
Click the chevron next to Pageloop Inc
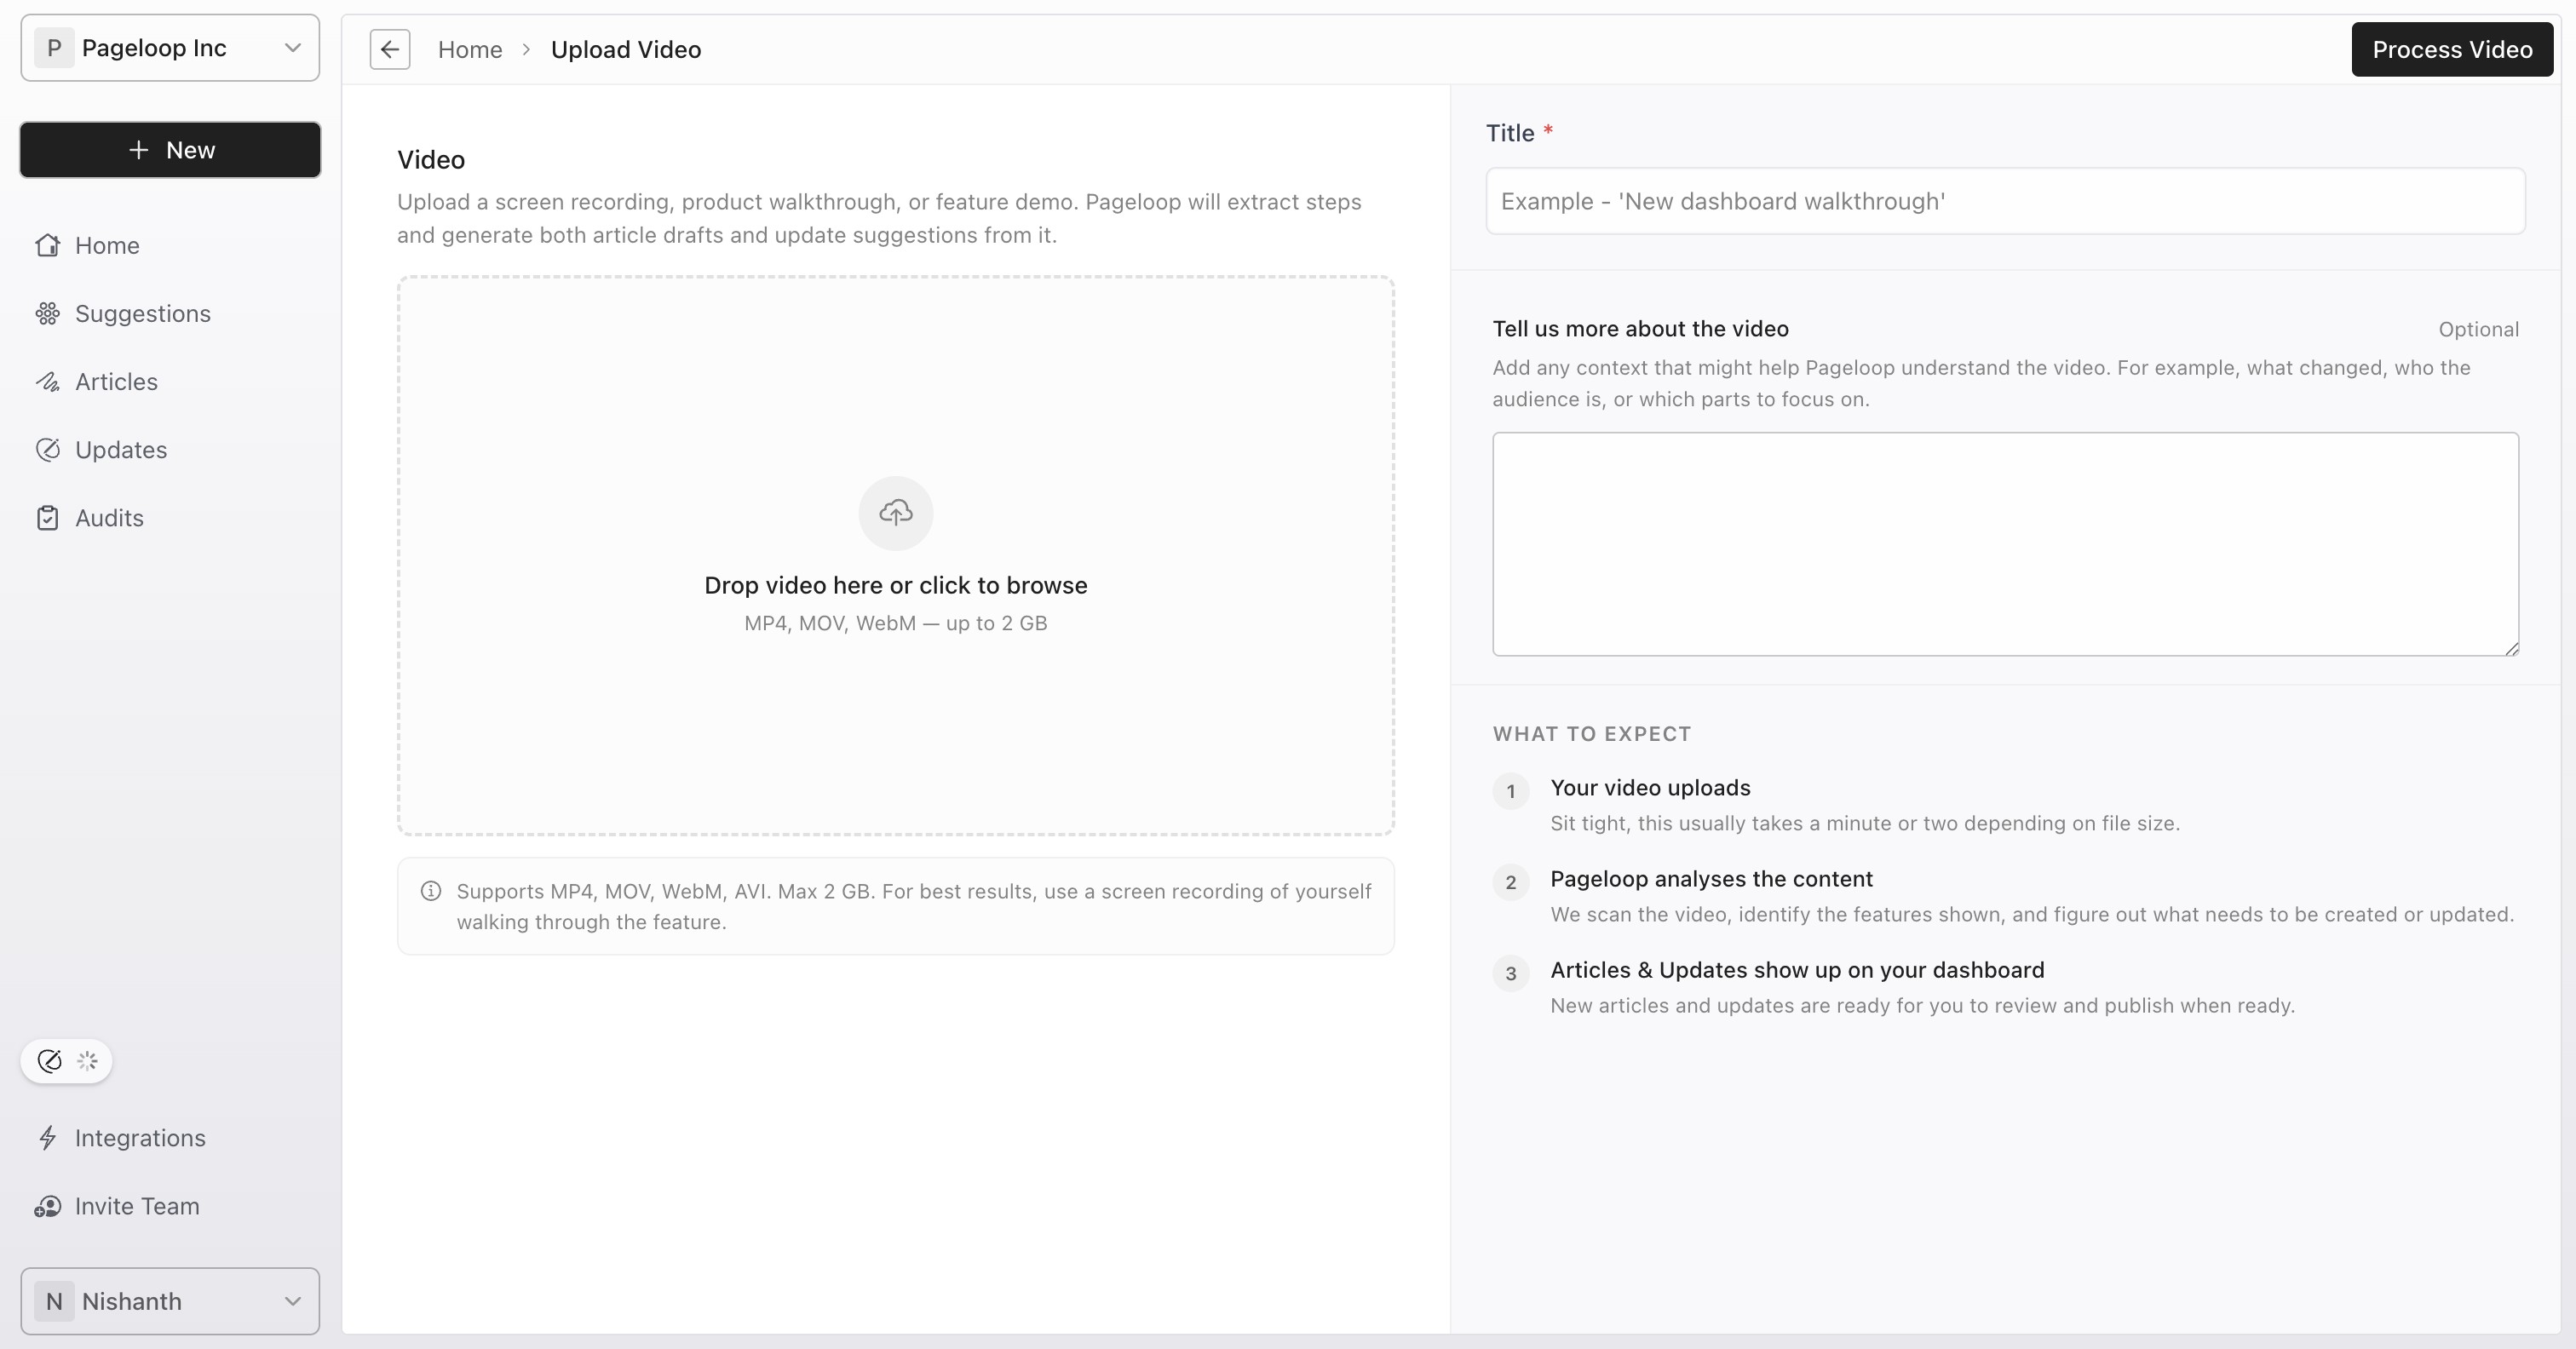pos(292,48)
